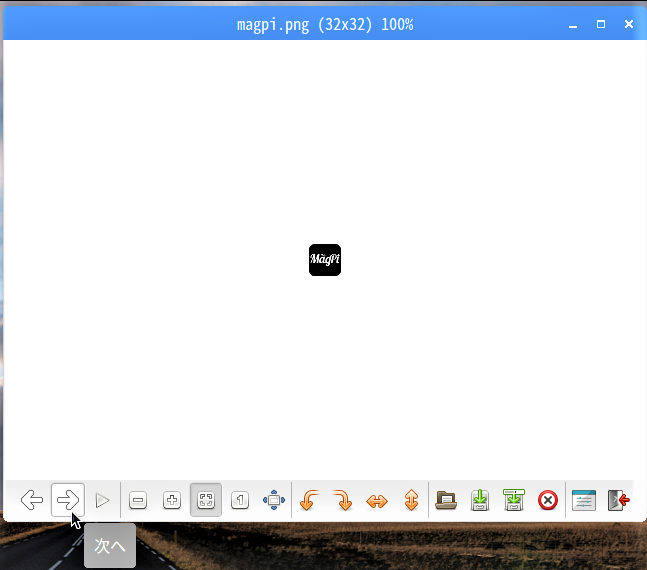Show image at original size

pos(240,500)
